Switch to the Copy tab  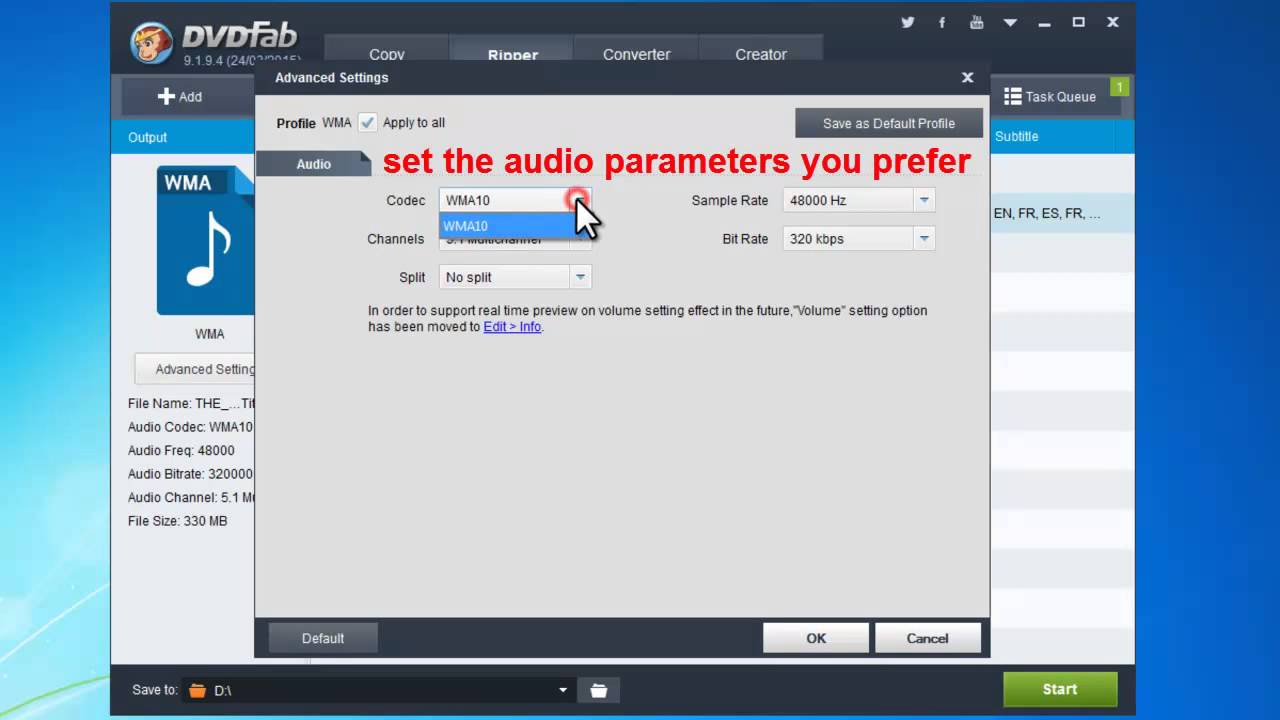tap(387, 54)
